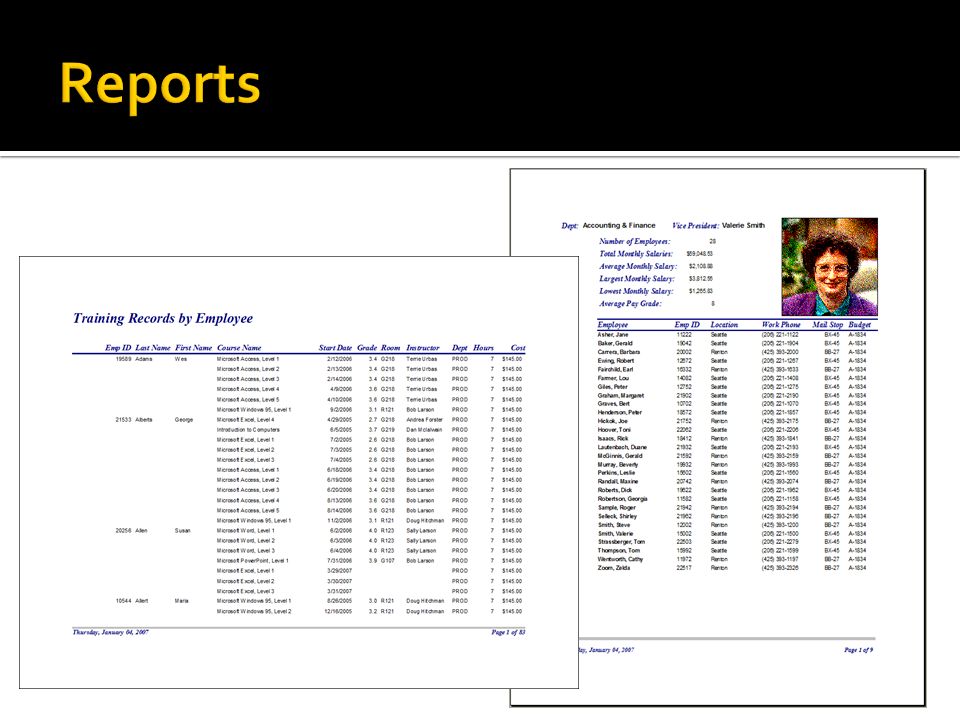The width and height of the screenshot is (960, 720).
Task: Click 'Accounting & Finance' department name
Action: click(619, 225)
